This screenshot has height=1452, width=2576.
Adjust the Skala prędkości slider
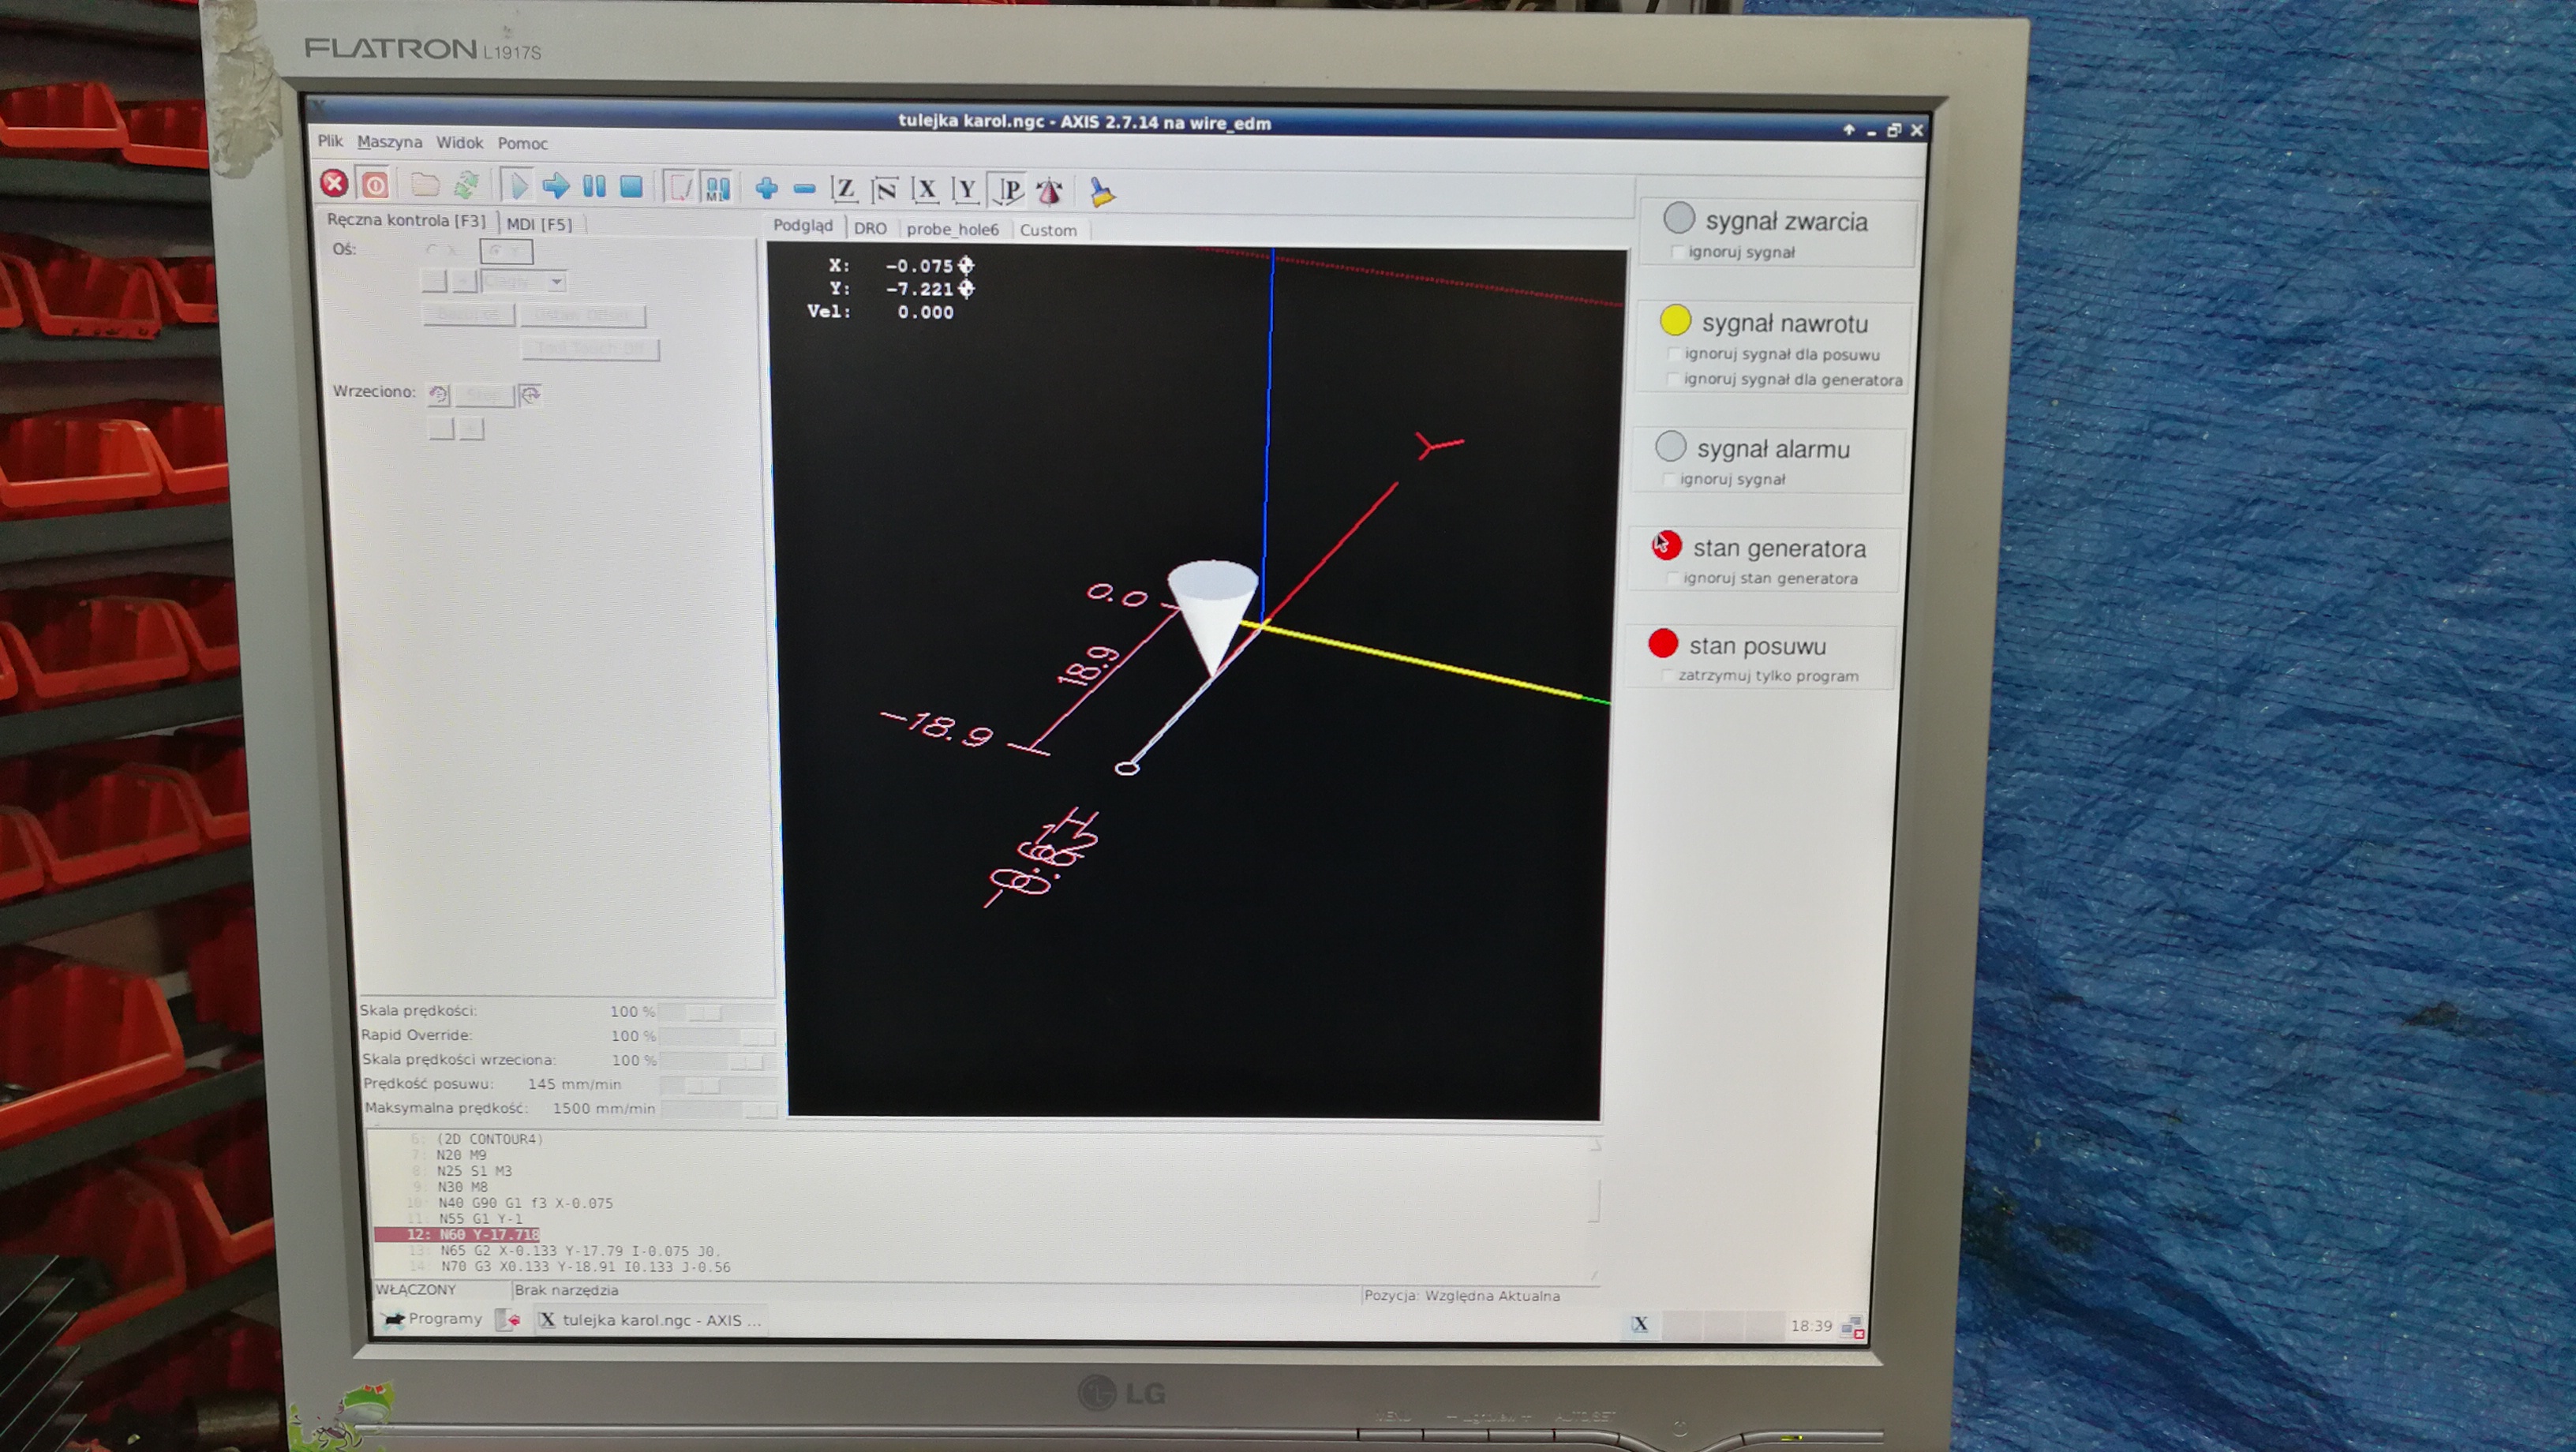tap(717, 1013)
